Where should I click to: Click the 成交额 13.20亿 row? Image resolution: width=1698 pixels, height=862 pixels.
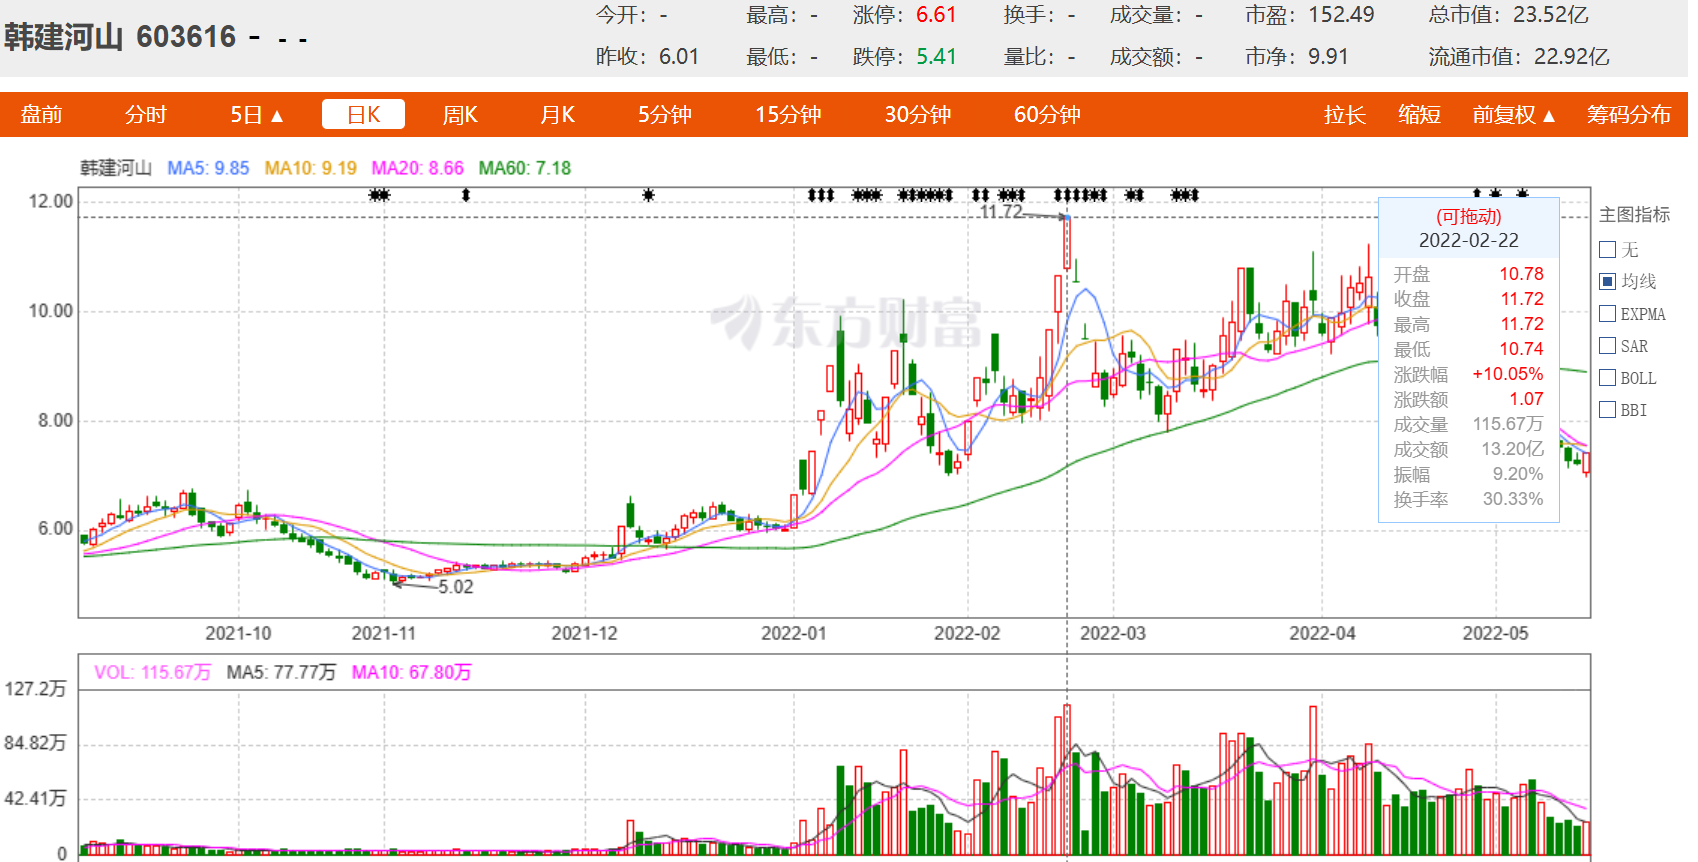[1468, 449]
